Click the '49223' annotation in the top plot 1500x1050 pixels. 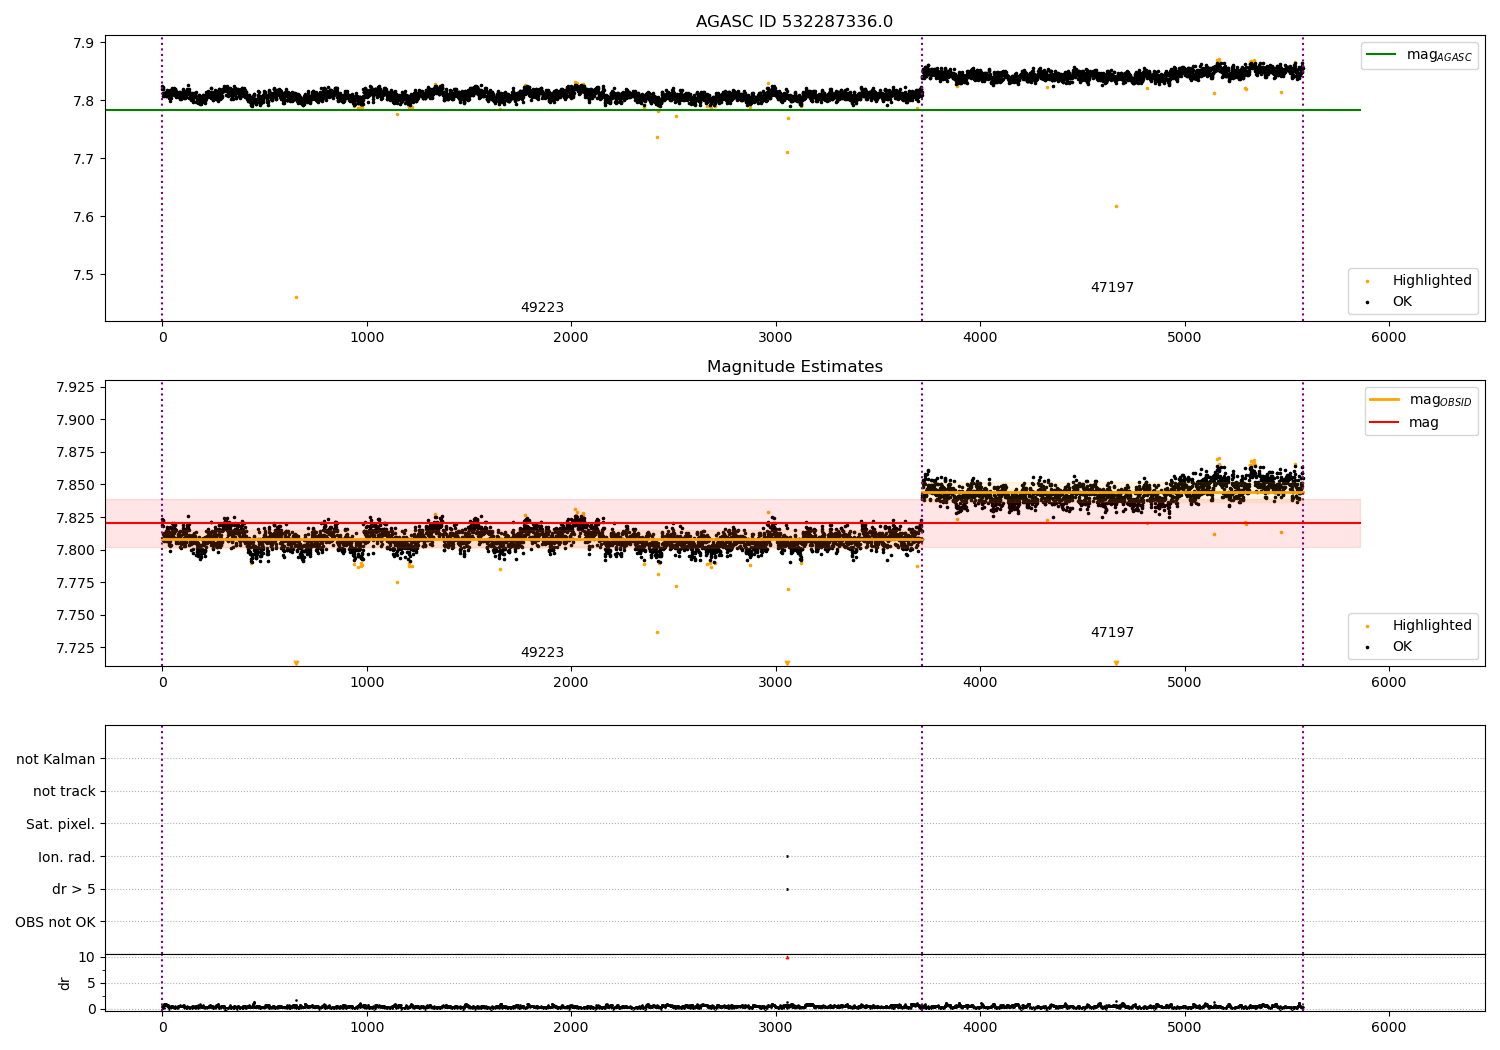coord(542,308)
